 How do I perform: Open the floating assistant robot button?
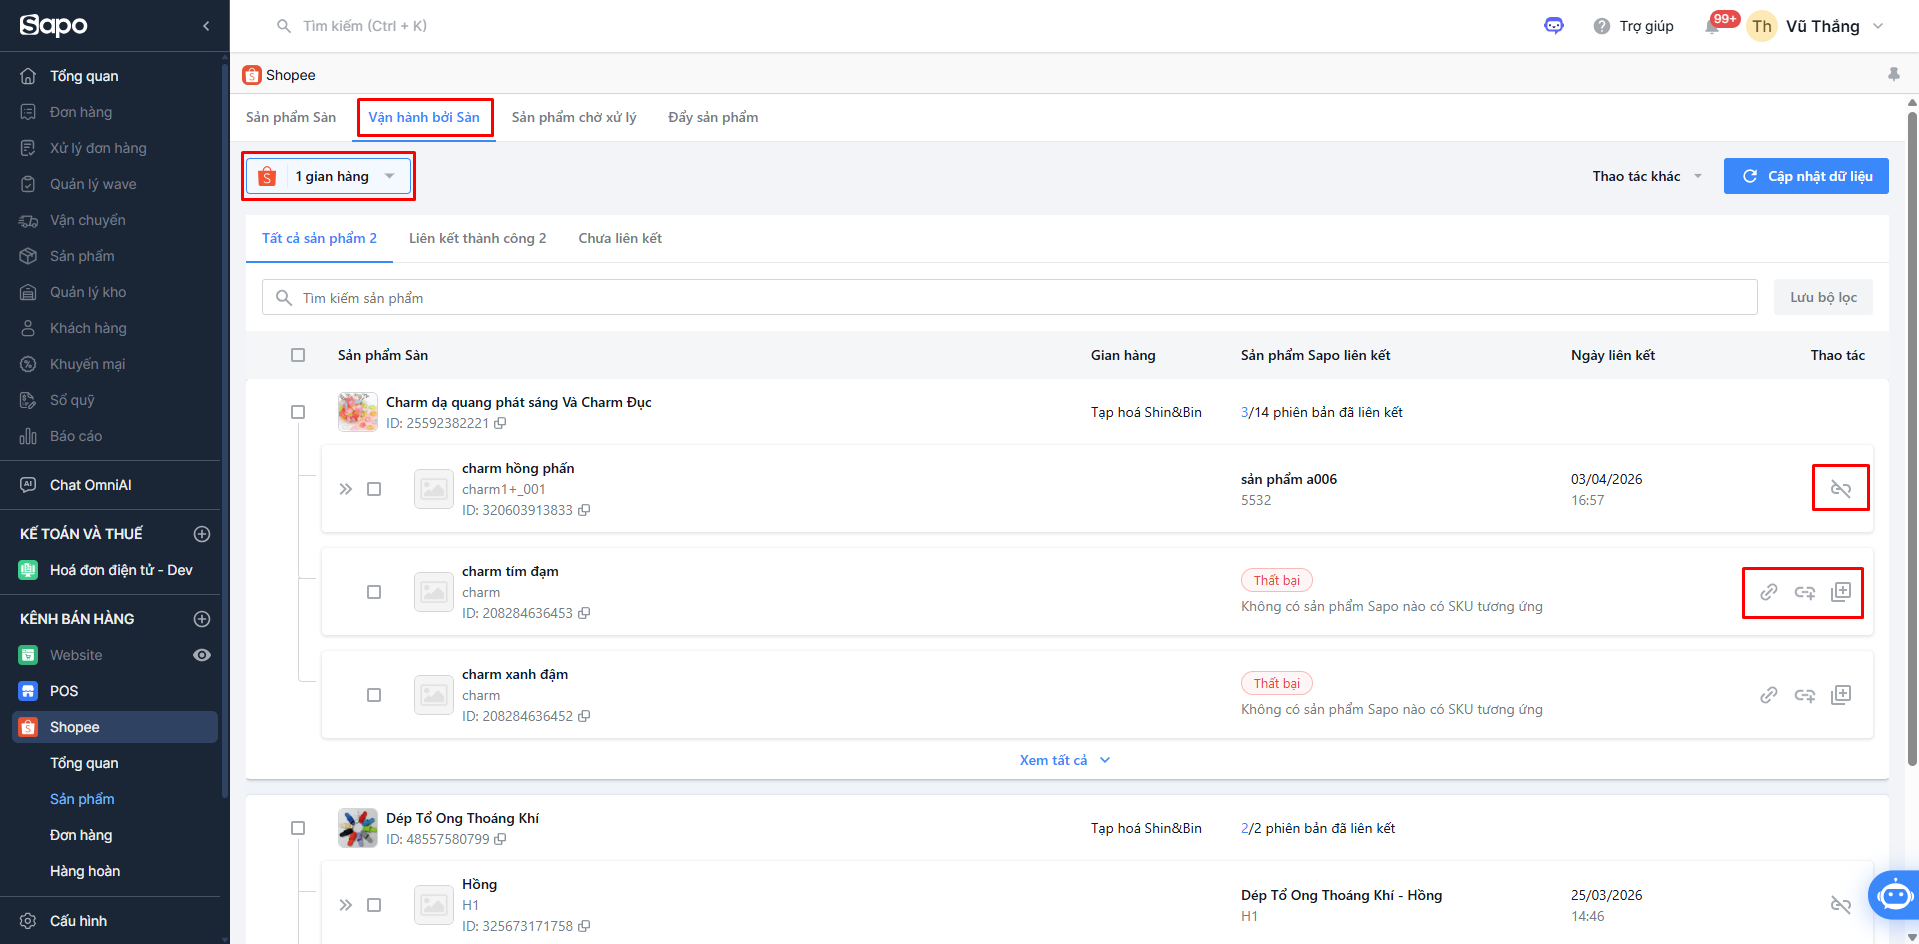[x=1894, y=895]
